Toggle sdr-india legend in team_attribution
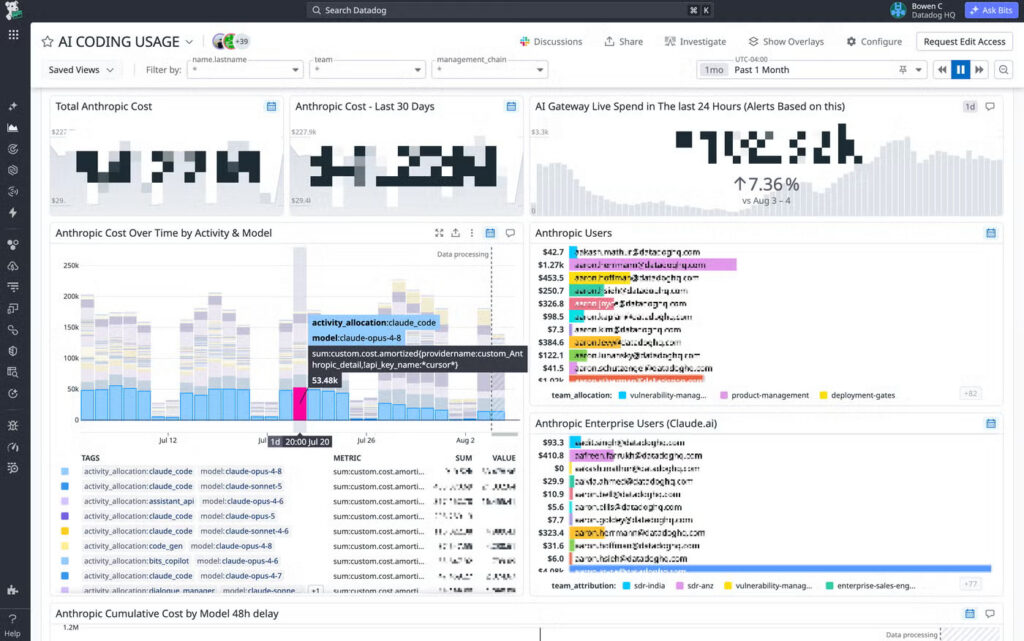 [x=644, y=586]
